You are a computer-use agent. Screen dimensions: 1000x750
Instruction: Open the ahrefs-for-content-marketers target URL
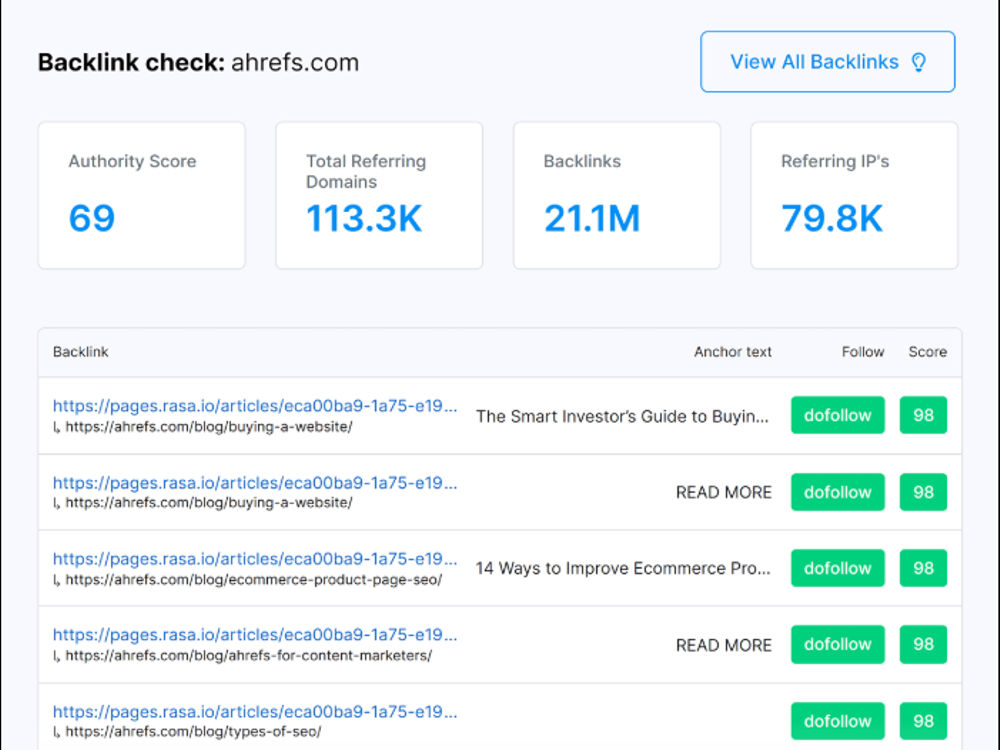[249, 656]
